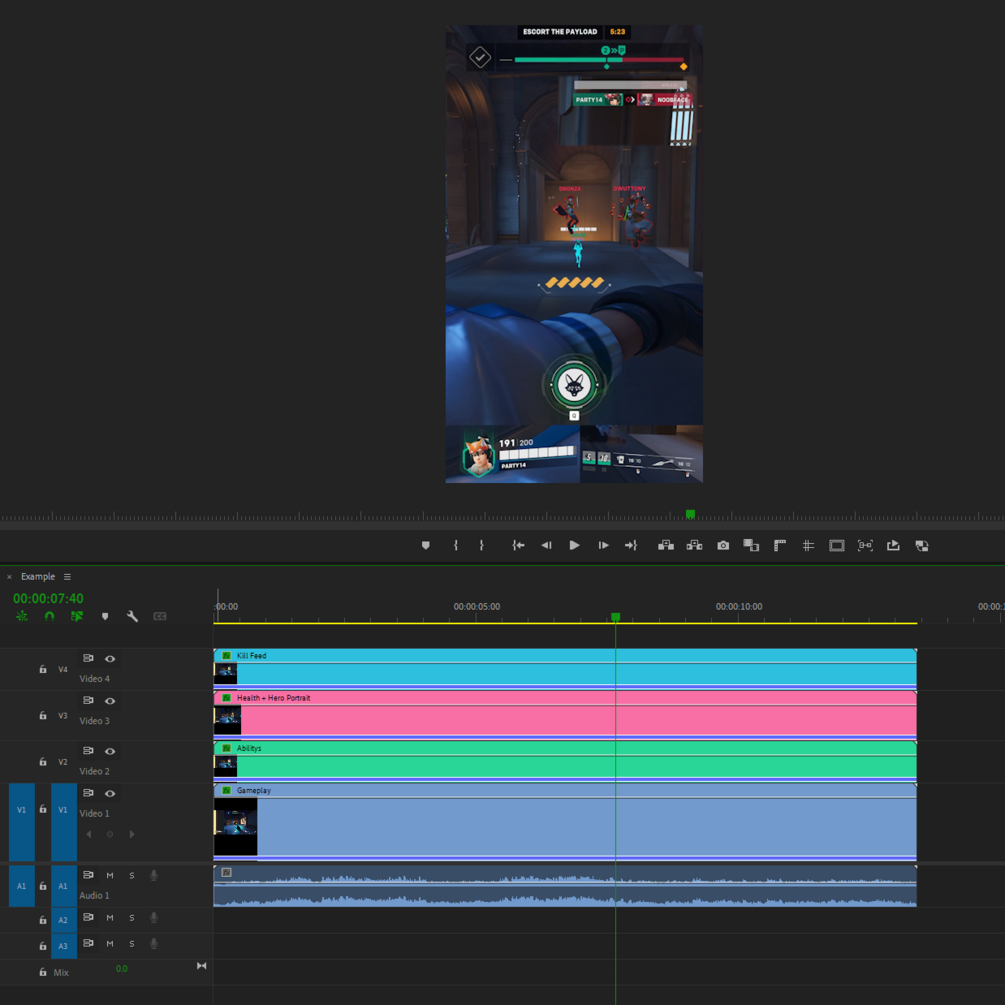Toggle sync lock on Video 3
Image resolution: width=1005 pixels, height=1005 pixels.
click(88, 701)
